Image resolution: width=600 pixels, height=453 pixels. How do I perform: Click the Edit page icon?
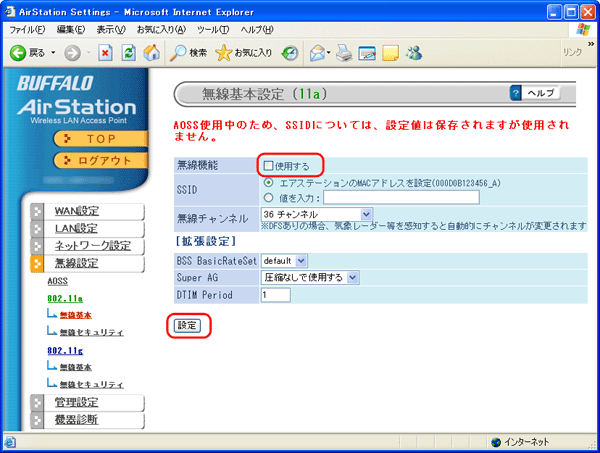(367, 53)
